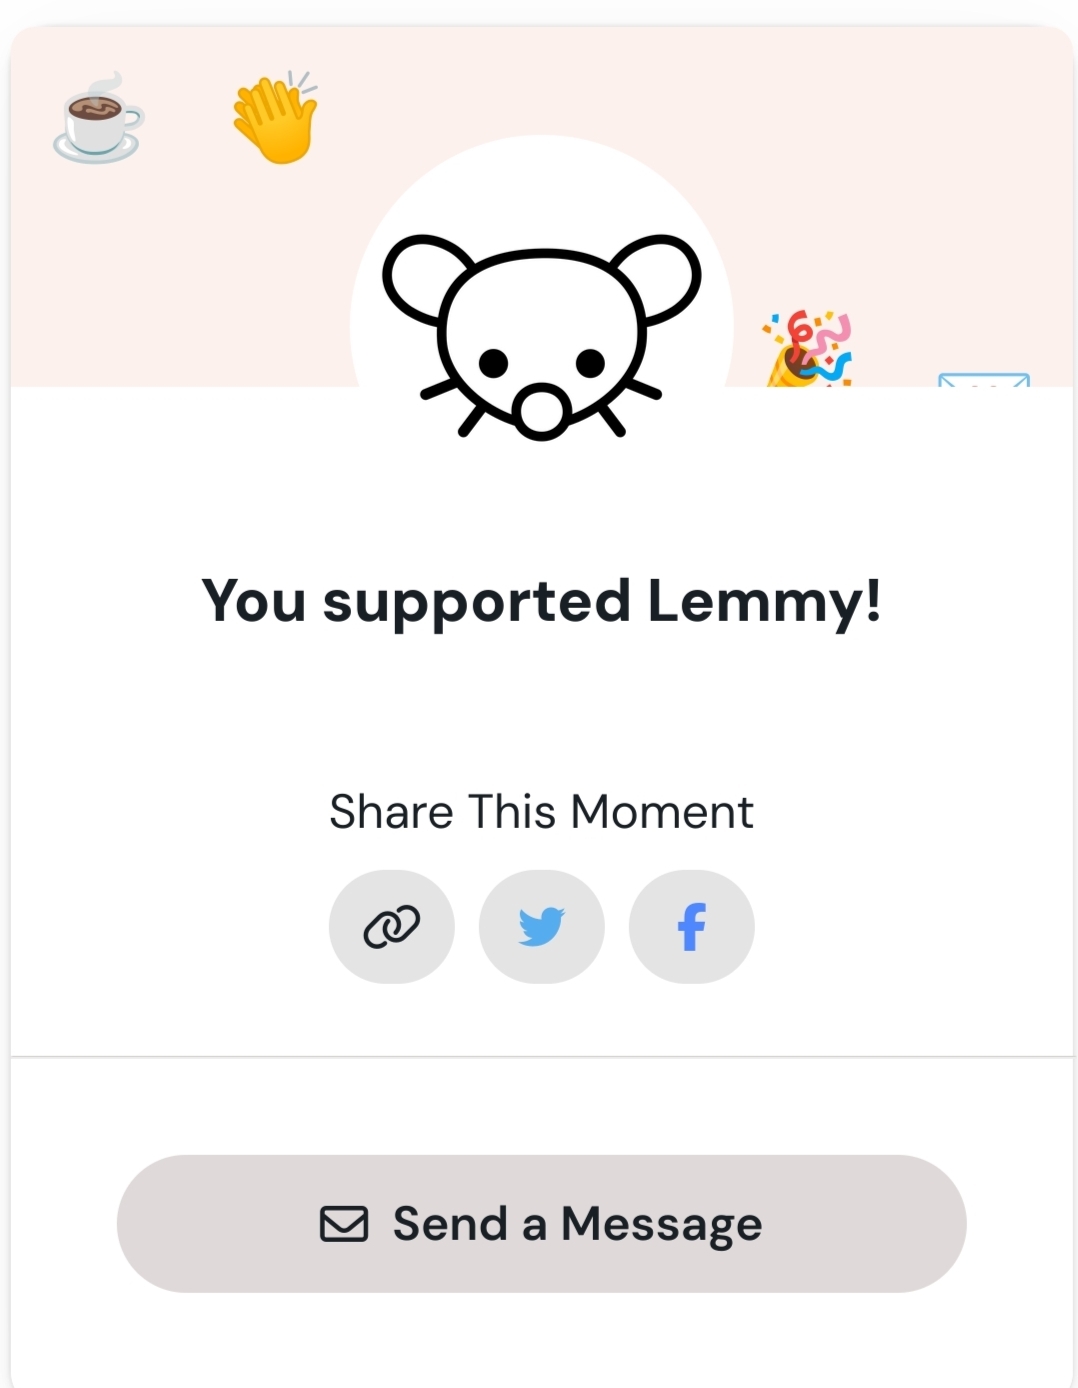Click the partially visible envelope emoji
The height and width of the screenshot is (1388, 1078).
pyautogui.click(x=984, y=380)
